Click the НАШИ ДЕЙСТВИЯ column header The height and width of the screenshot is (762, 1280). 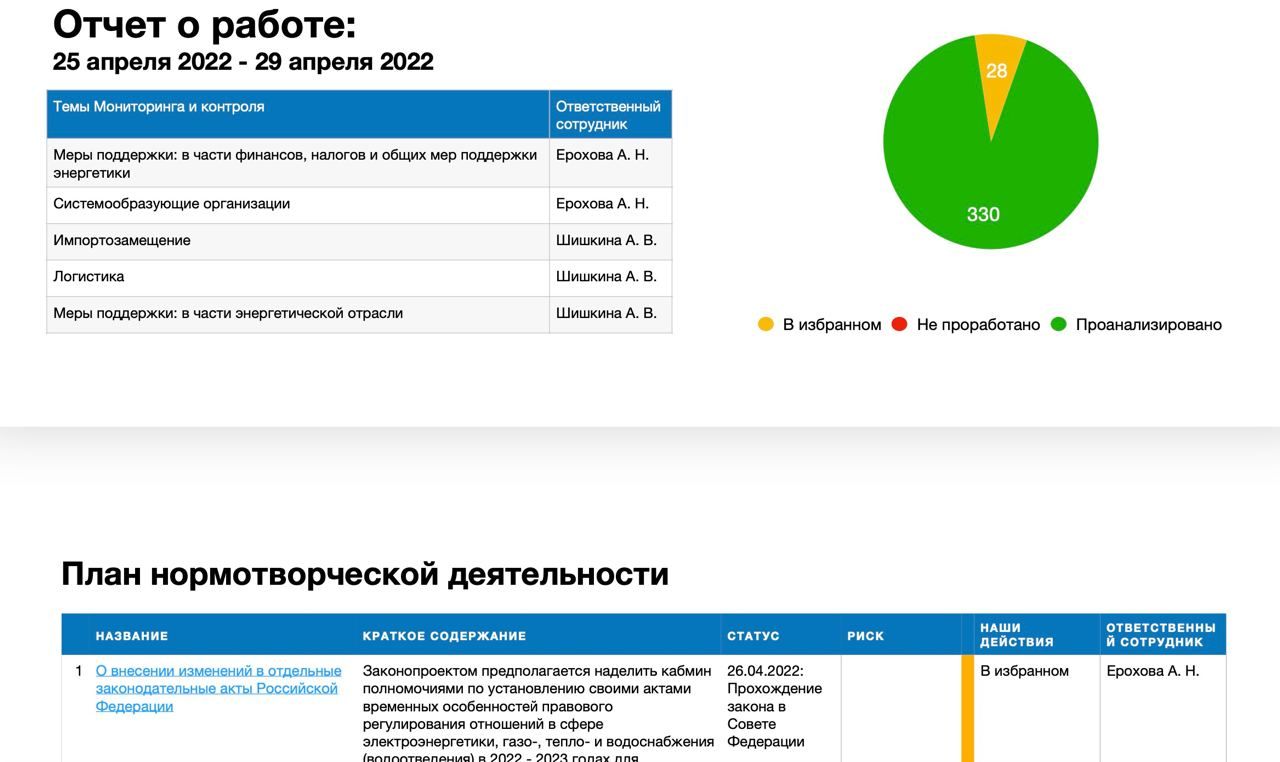pos(1016,635)
